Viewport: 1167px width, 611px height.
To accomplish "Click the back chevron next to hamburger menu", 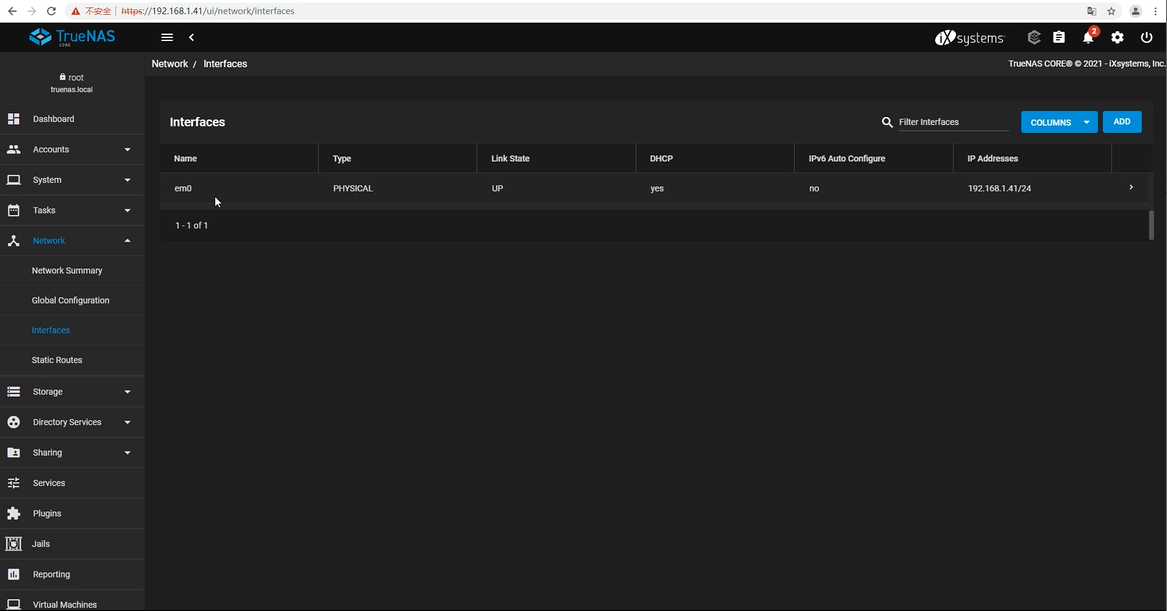I will pos(191,37).
